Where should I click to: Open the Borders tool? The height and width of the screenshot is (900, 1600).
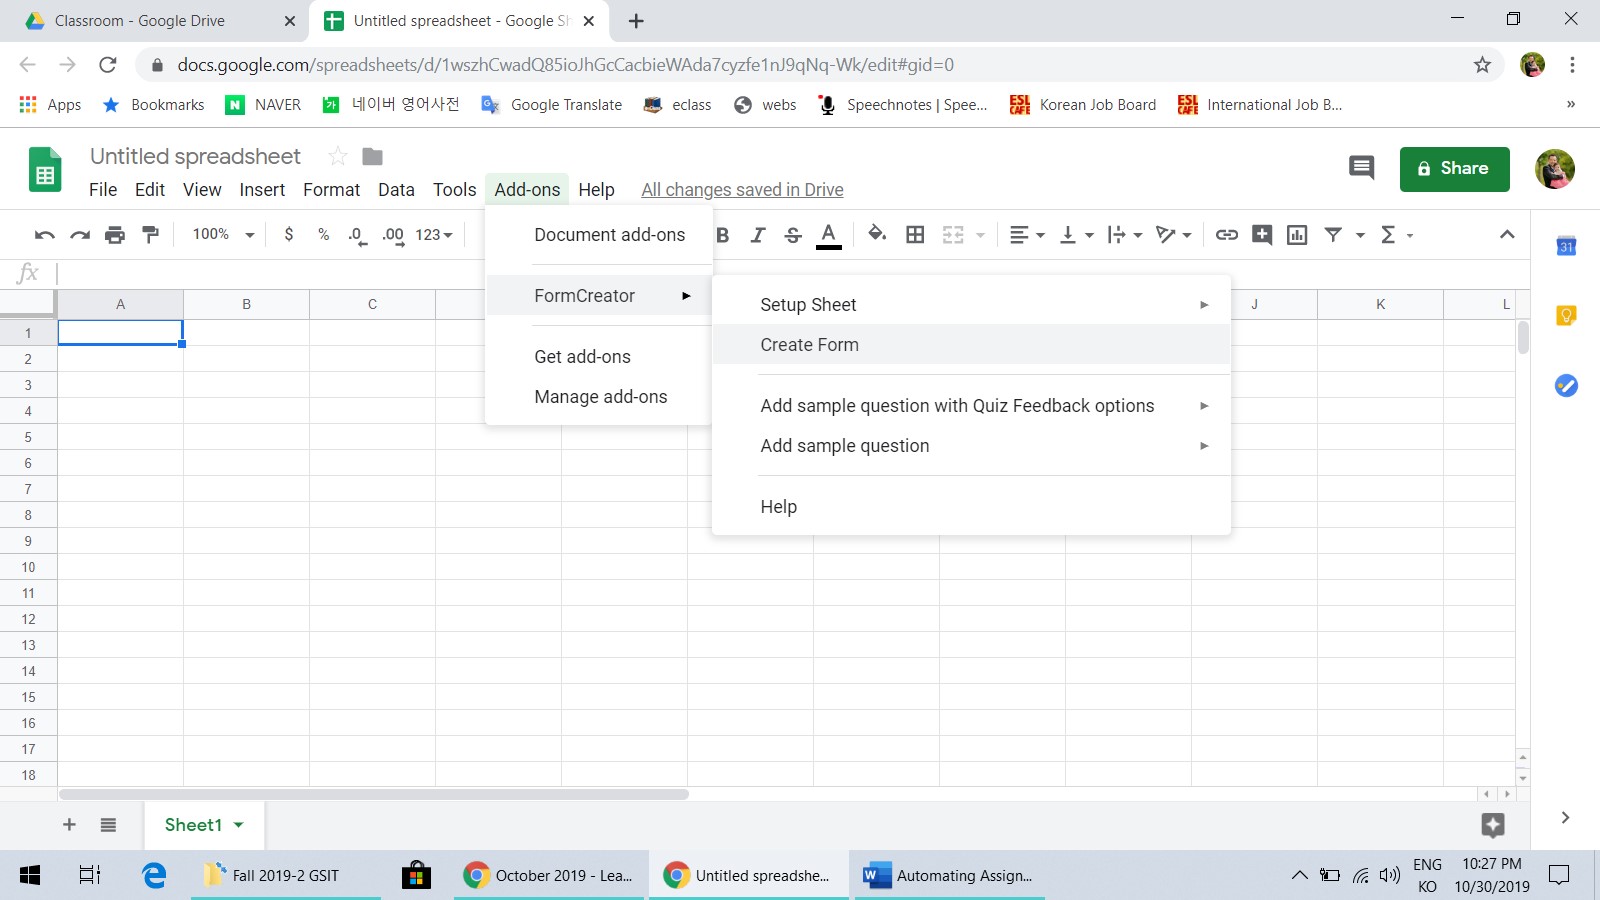point(915,235)
